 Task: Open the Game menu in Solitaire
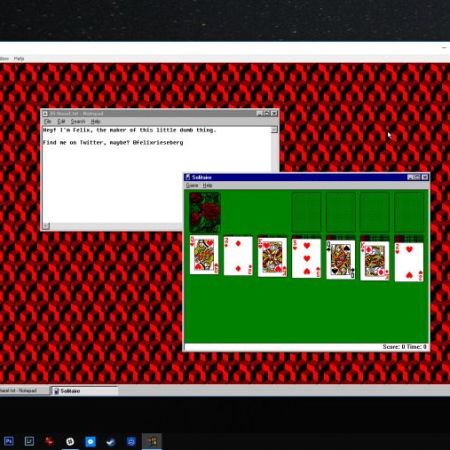[192, 185]
